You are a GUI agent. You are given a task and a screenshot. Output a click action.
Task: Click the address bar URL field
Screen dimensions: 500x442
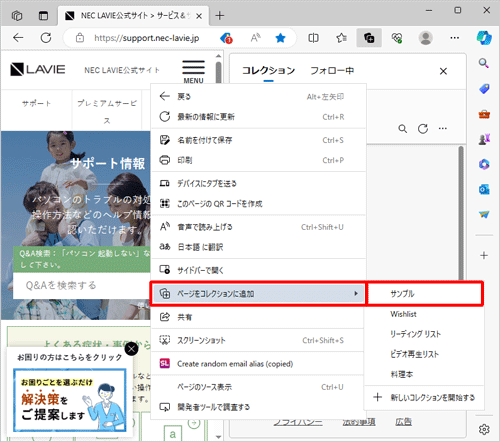[x=147, y=38]
